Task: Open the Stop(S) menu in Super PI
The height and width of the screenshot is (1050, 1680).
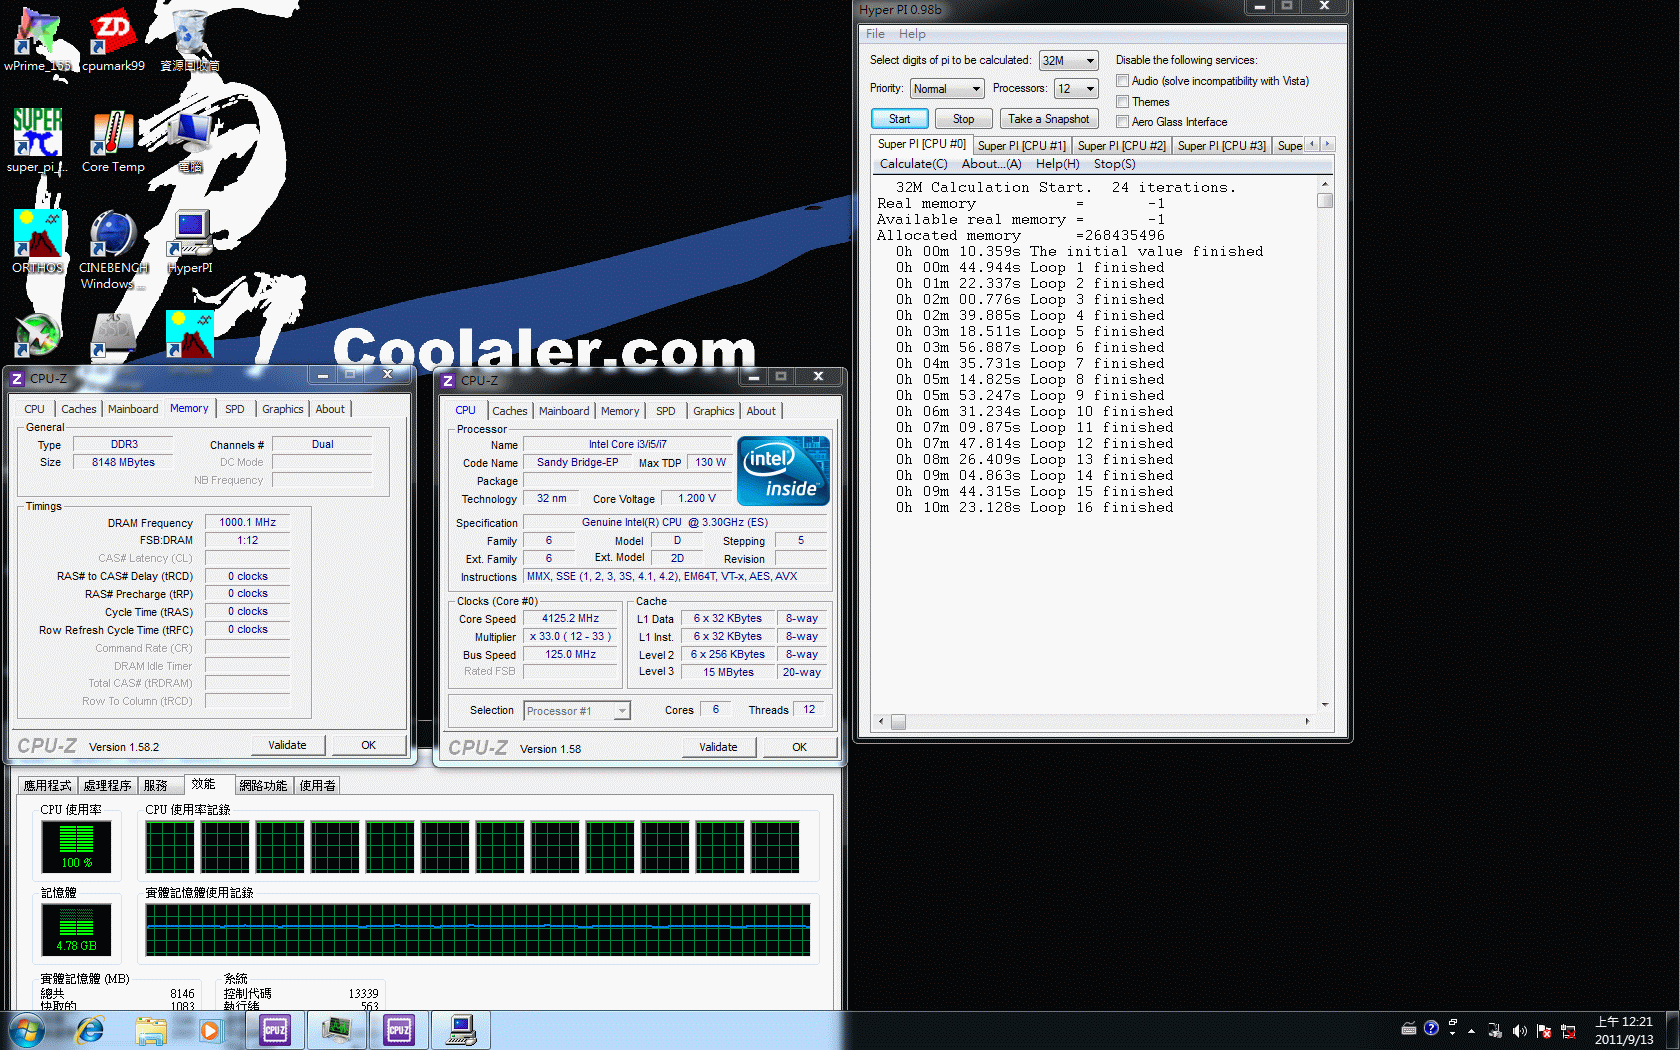Action: pyautogui.click(x=1114, y=164)
